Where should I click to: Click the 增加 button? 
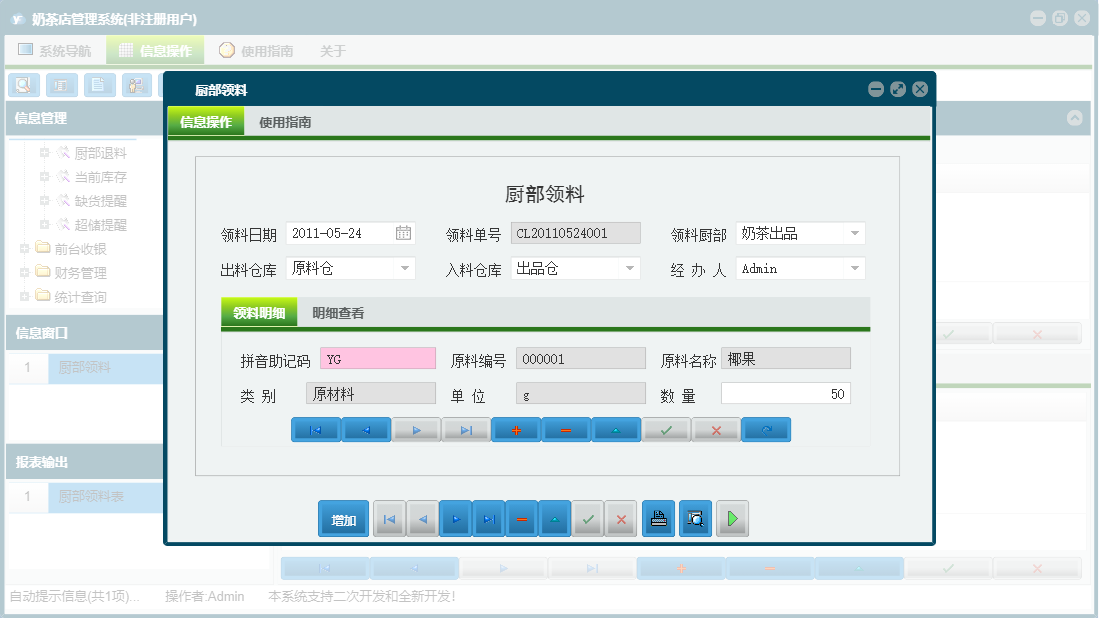[343, 518]
